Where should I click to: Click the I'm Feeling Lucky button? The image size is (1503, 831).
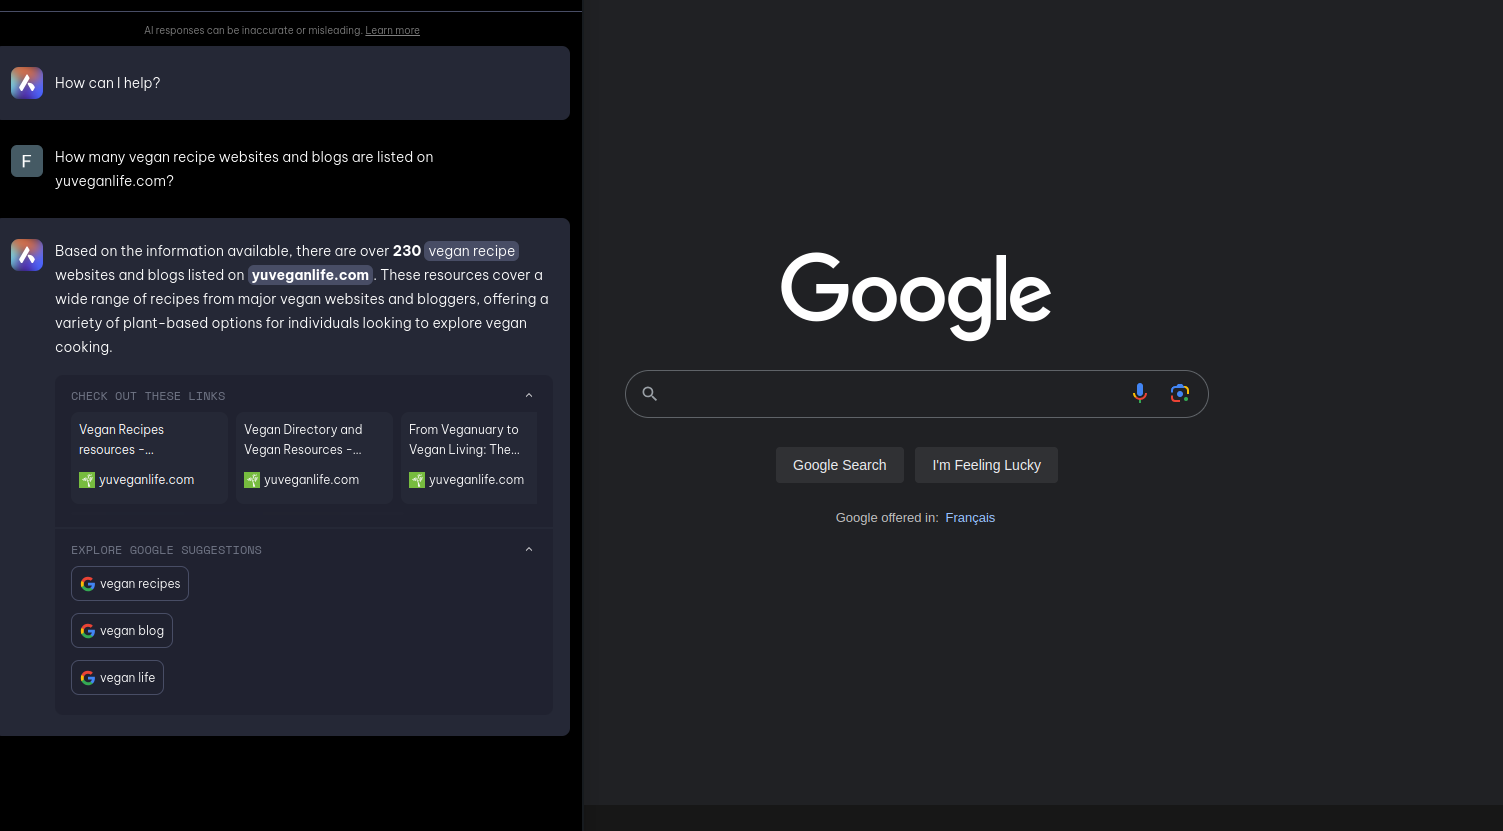pyautogui.click(x=986, y=465)
